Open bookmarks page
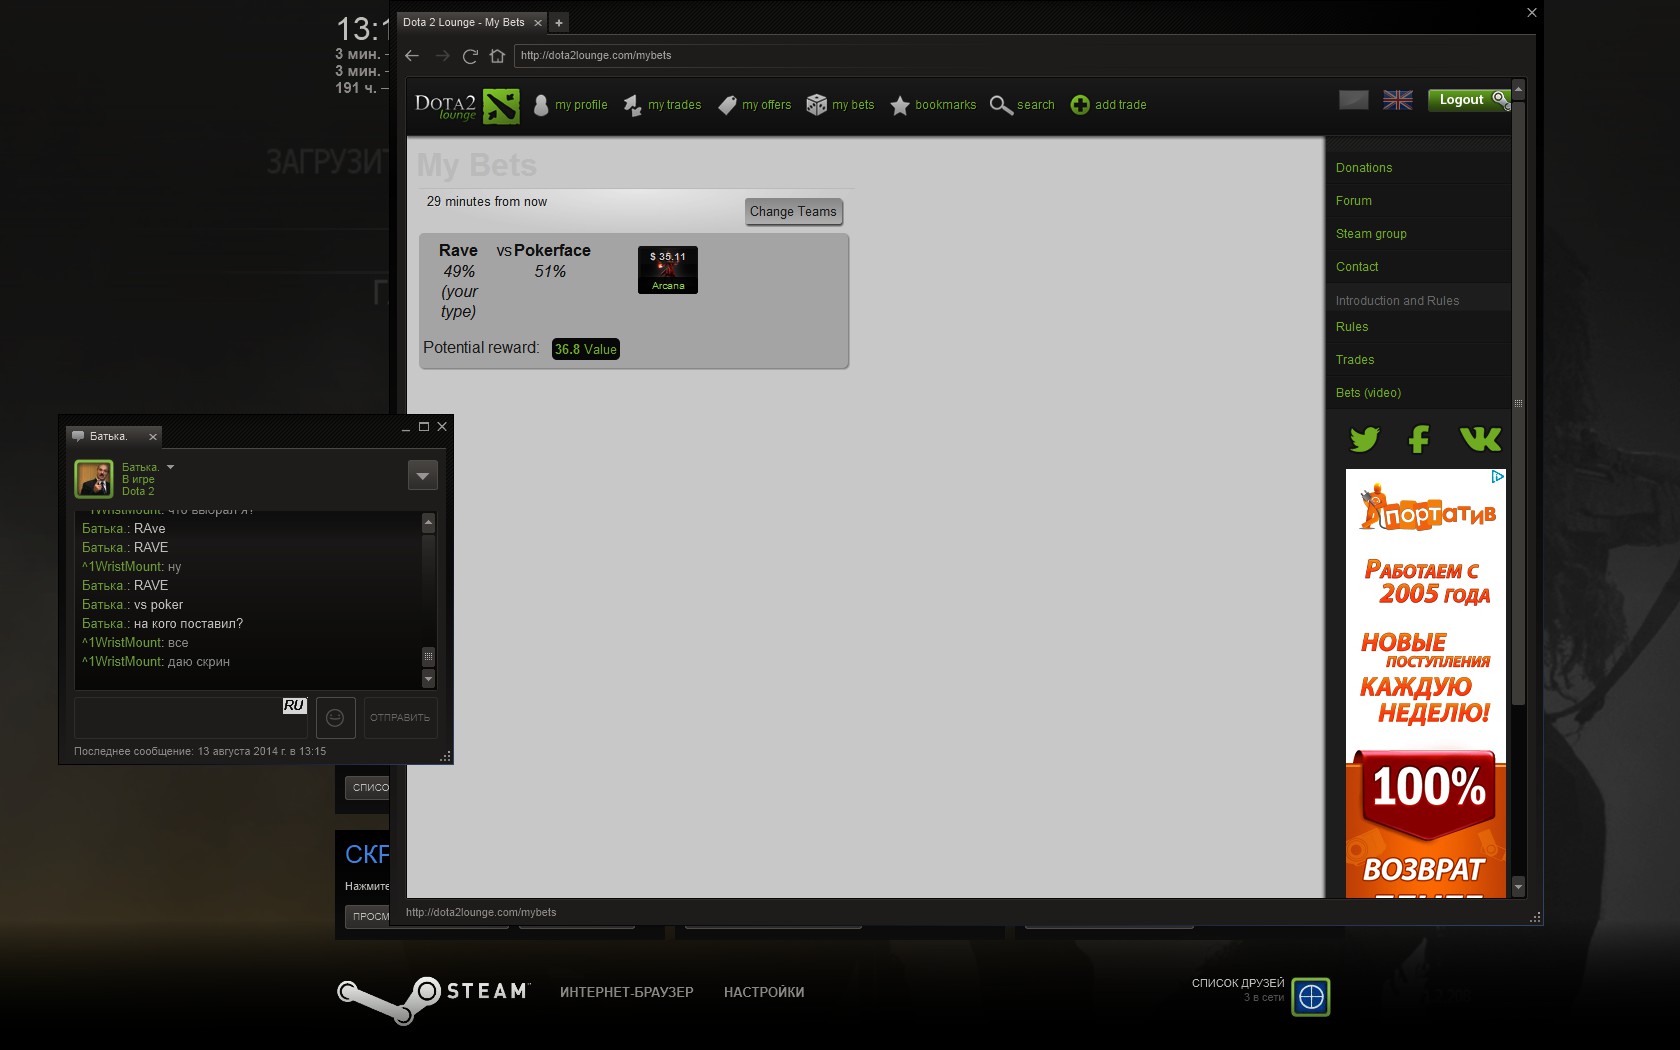 pos(945,105)
